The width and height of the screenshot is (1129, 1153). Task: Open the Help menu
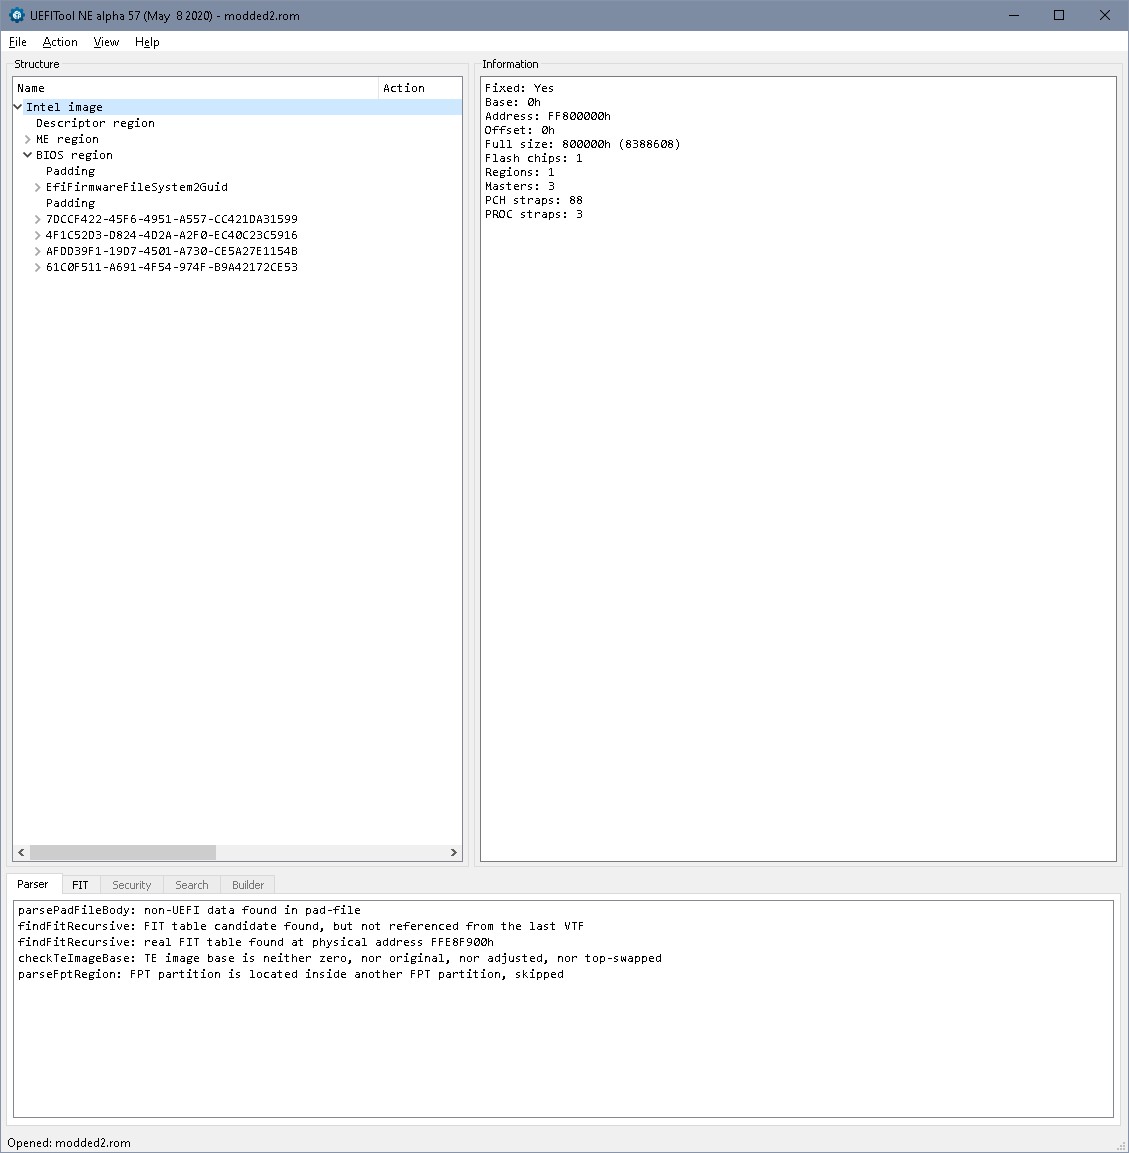147,42
